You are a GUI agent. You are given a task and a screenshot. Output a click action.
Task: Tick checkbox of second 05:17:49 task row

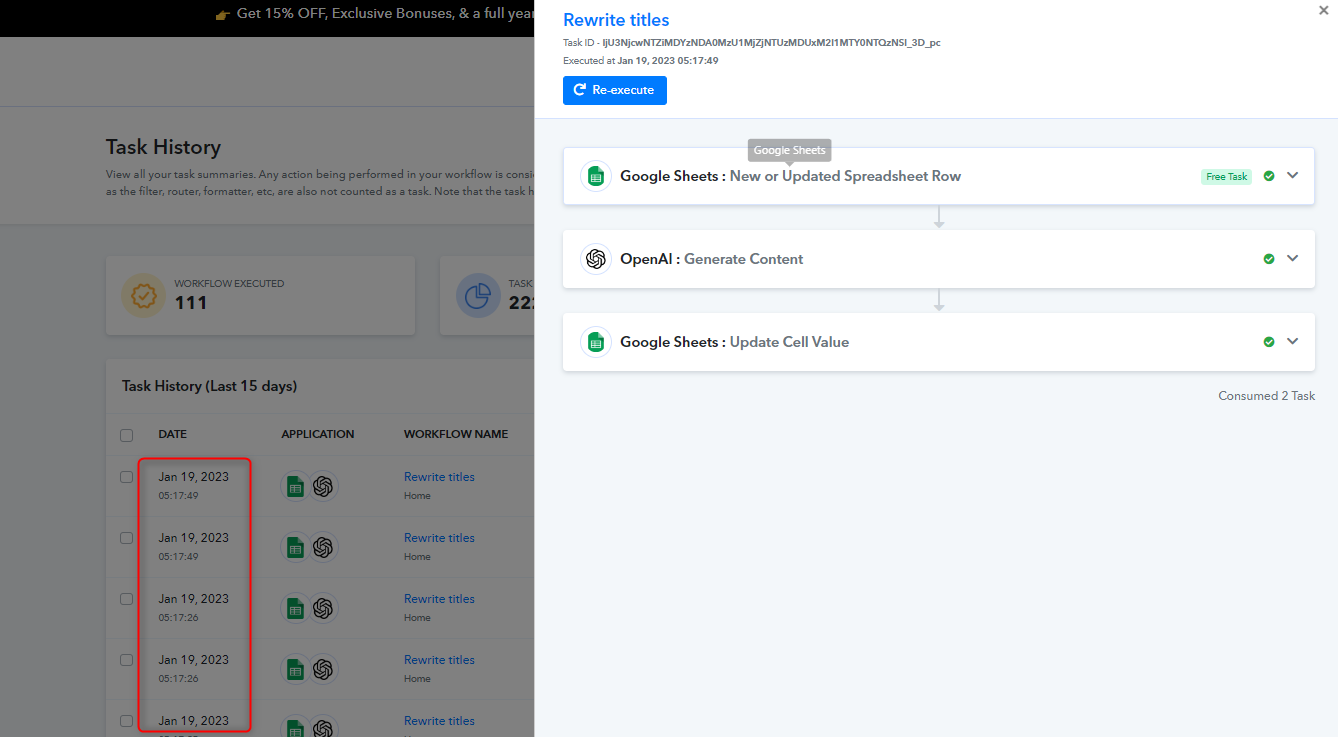tap(126, 538)
